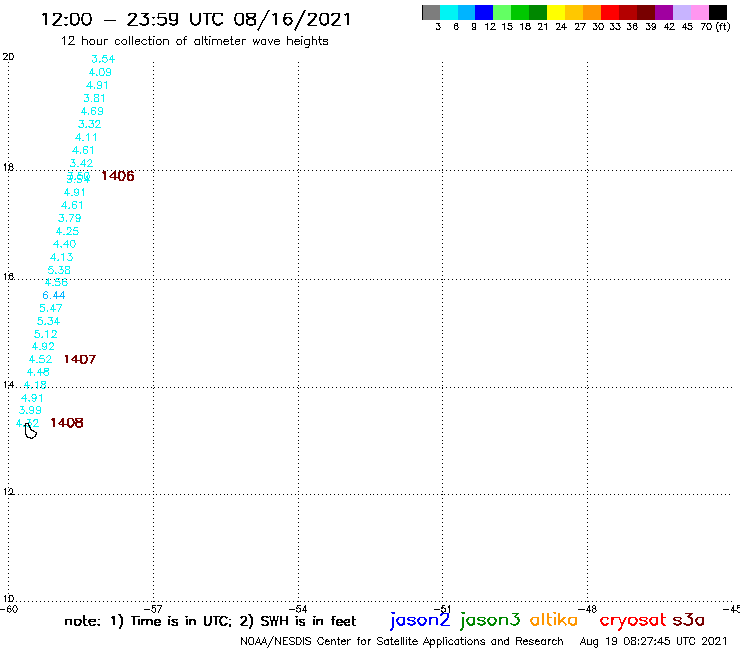Select the wave height value 4.13
The height and width of the screenshot is (650, 740).
pos(61,257)
